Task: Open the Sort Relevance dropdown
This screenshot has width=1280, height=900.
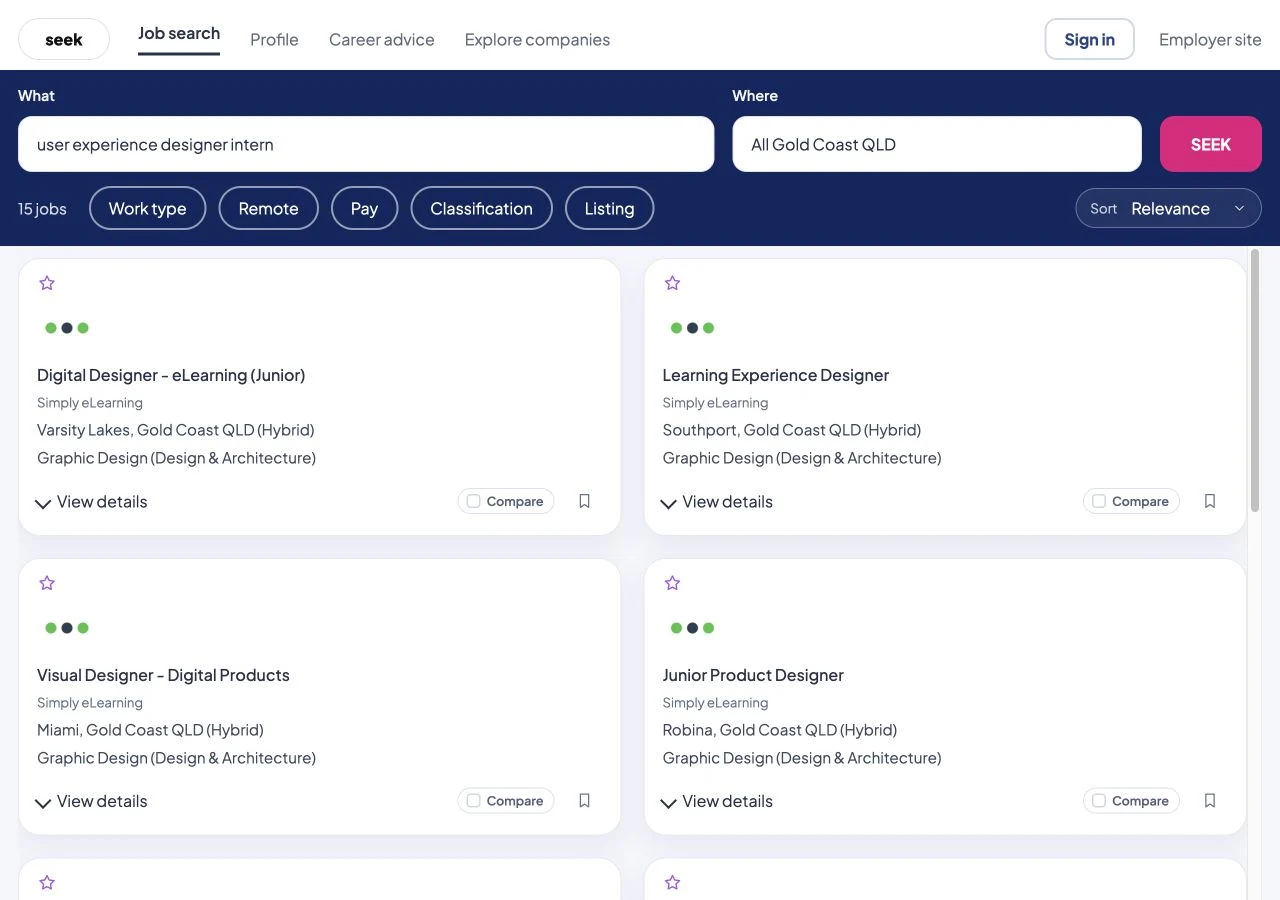Action: click(x=1168, y=209)
